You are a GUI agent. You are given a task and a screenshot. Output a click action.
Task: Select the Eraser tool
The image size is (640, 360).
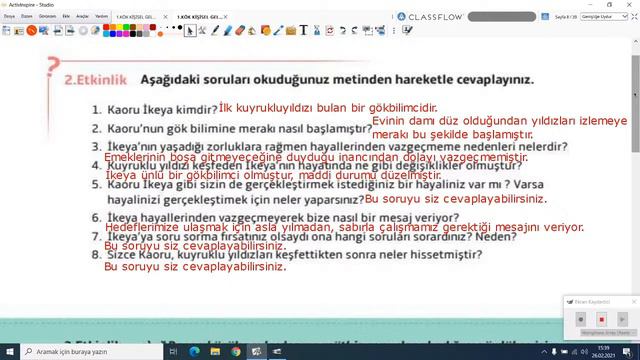point(240,31)
